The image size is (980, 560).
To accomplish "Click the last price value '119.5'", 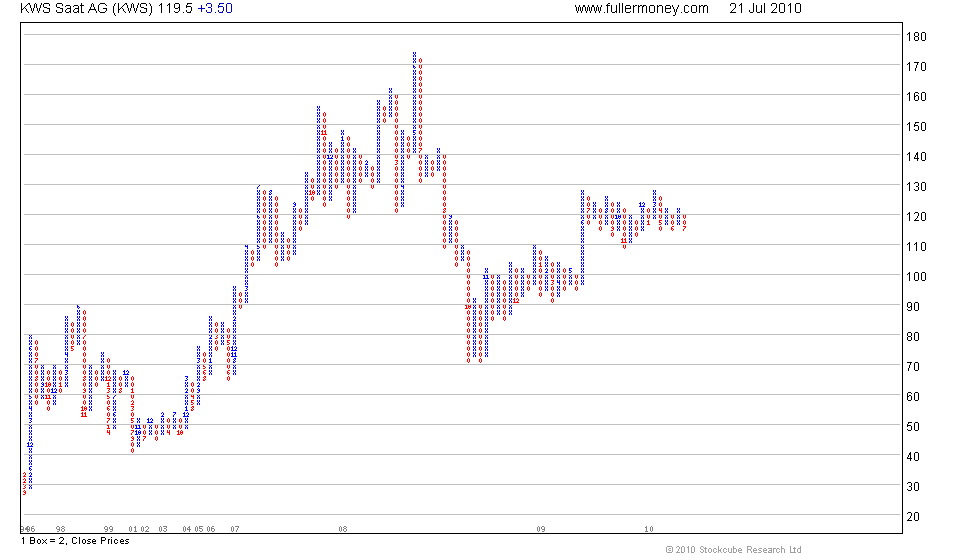I will [175, 9].
